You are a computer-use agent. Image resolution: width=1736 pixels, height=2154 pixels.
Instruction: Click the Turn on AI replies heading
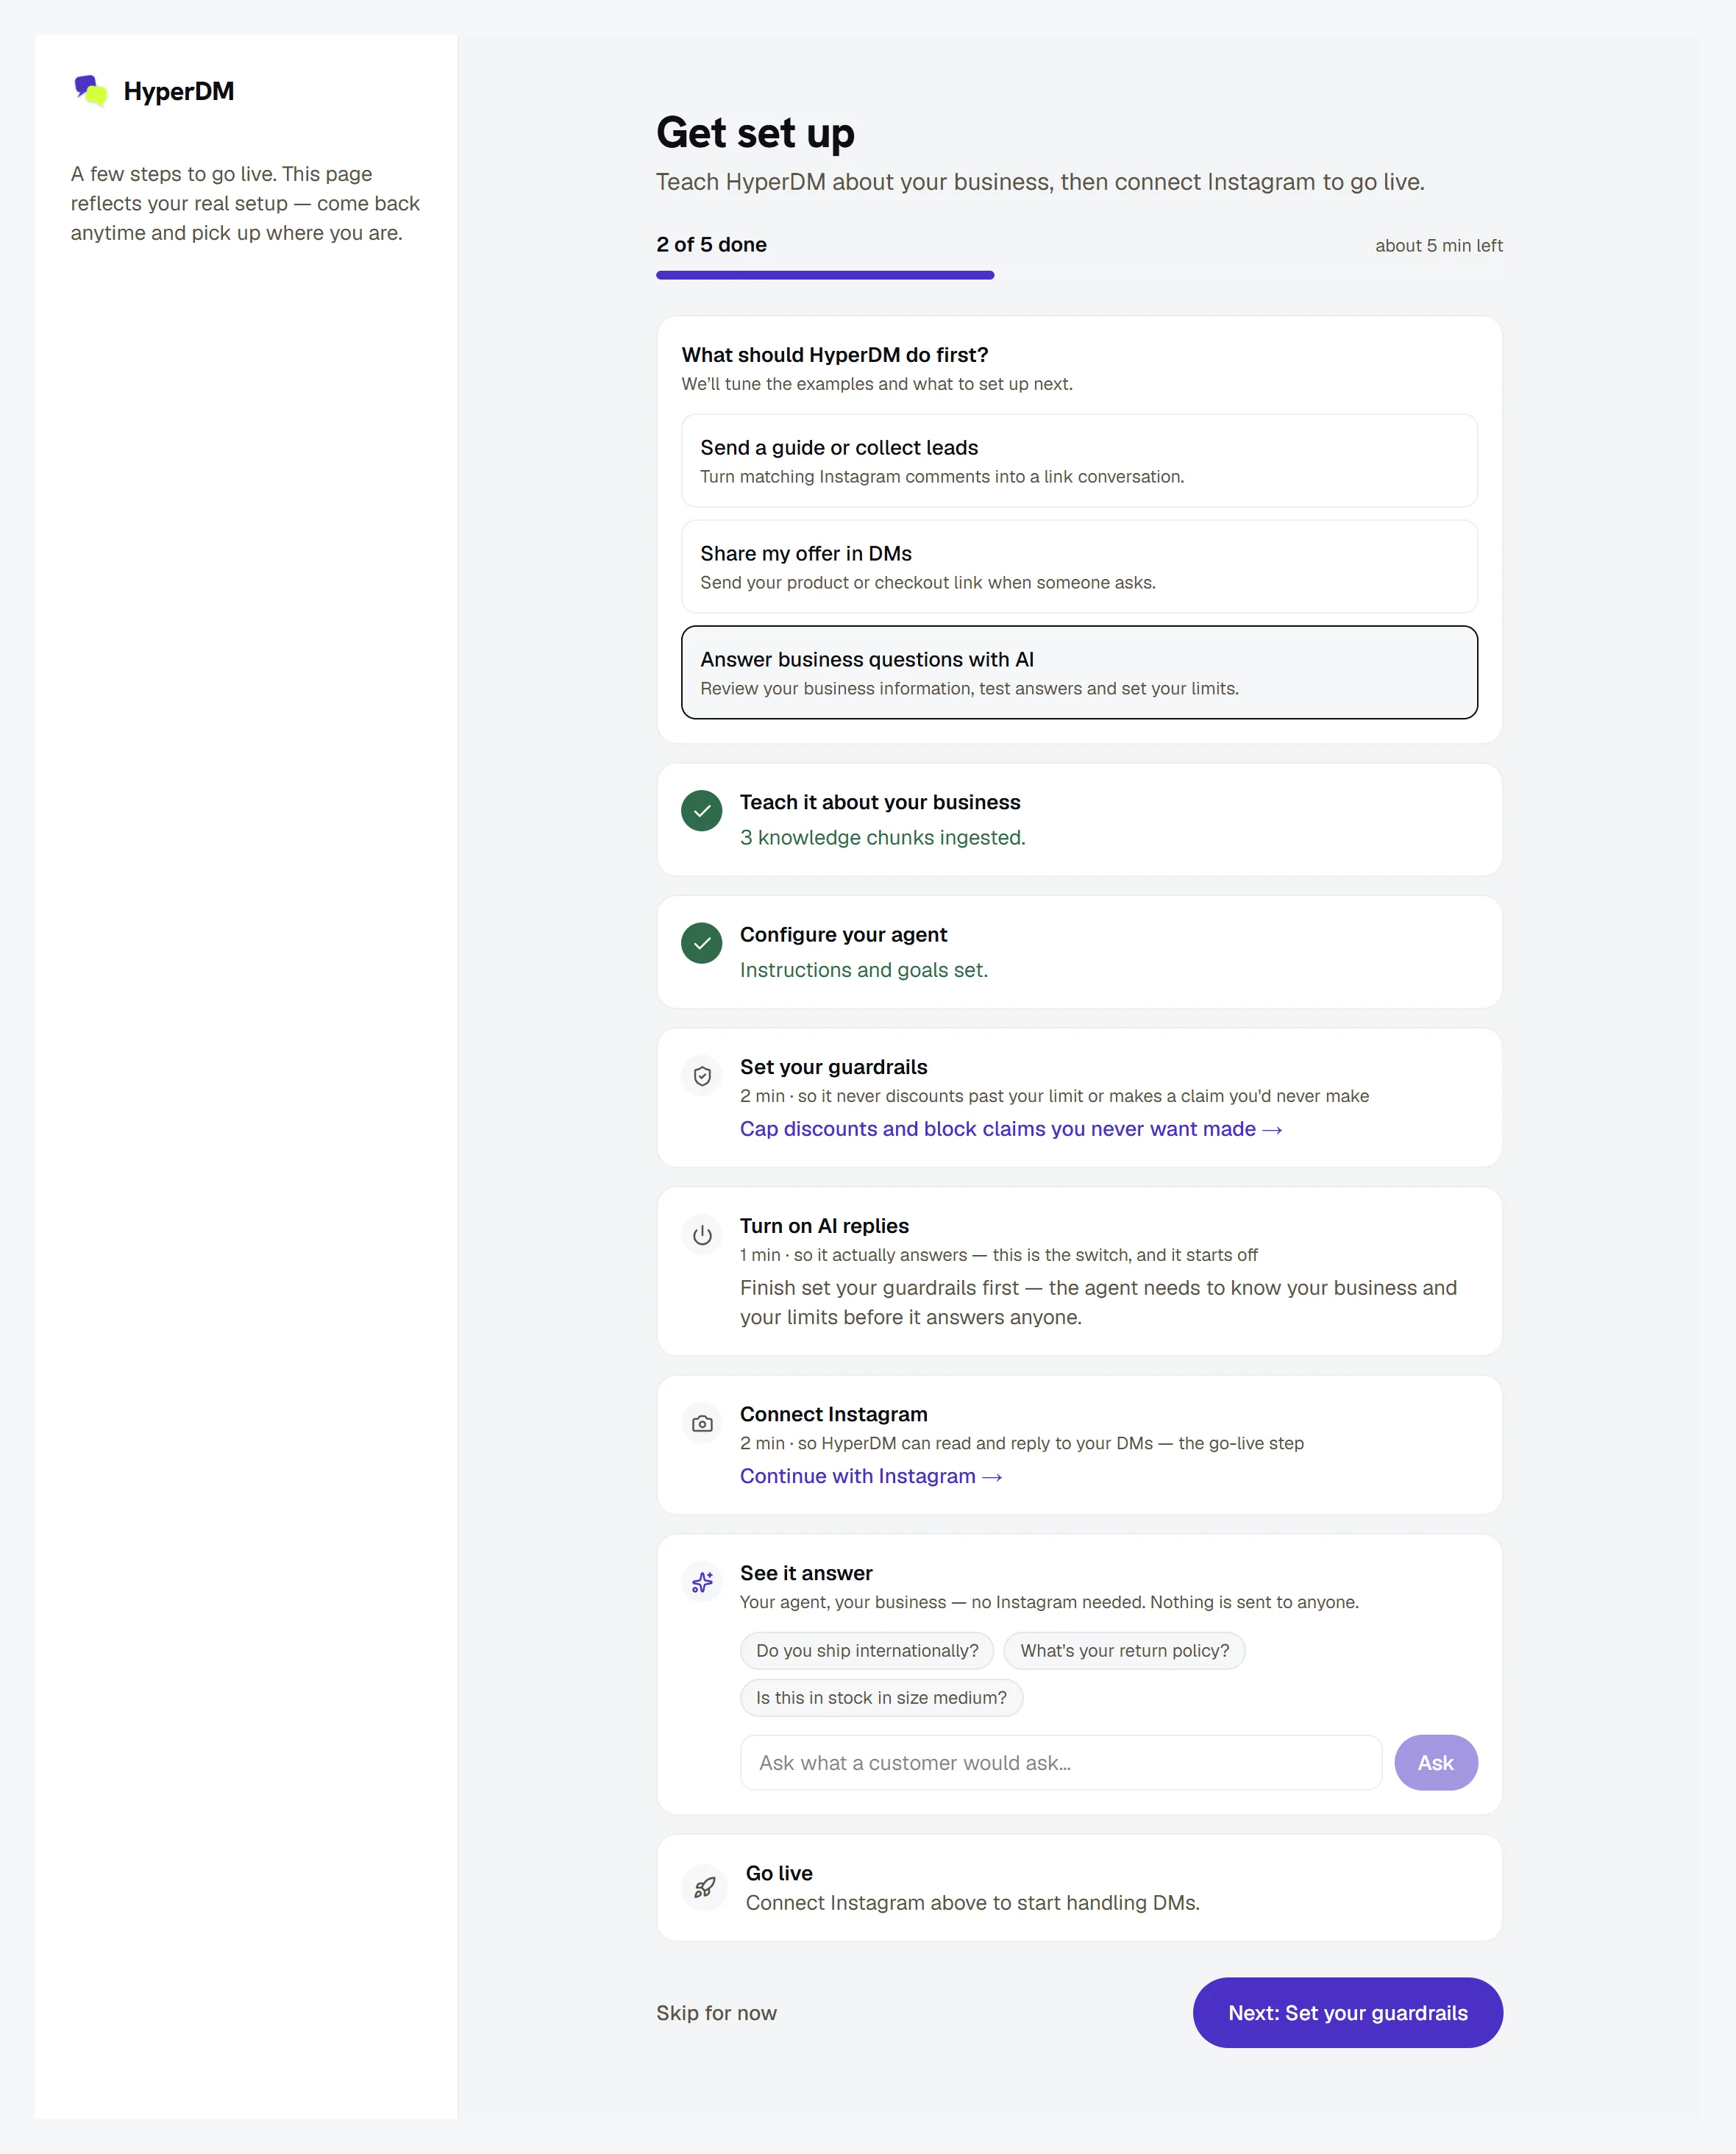click(x=824, y=1226)
